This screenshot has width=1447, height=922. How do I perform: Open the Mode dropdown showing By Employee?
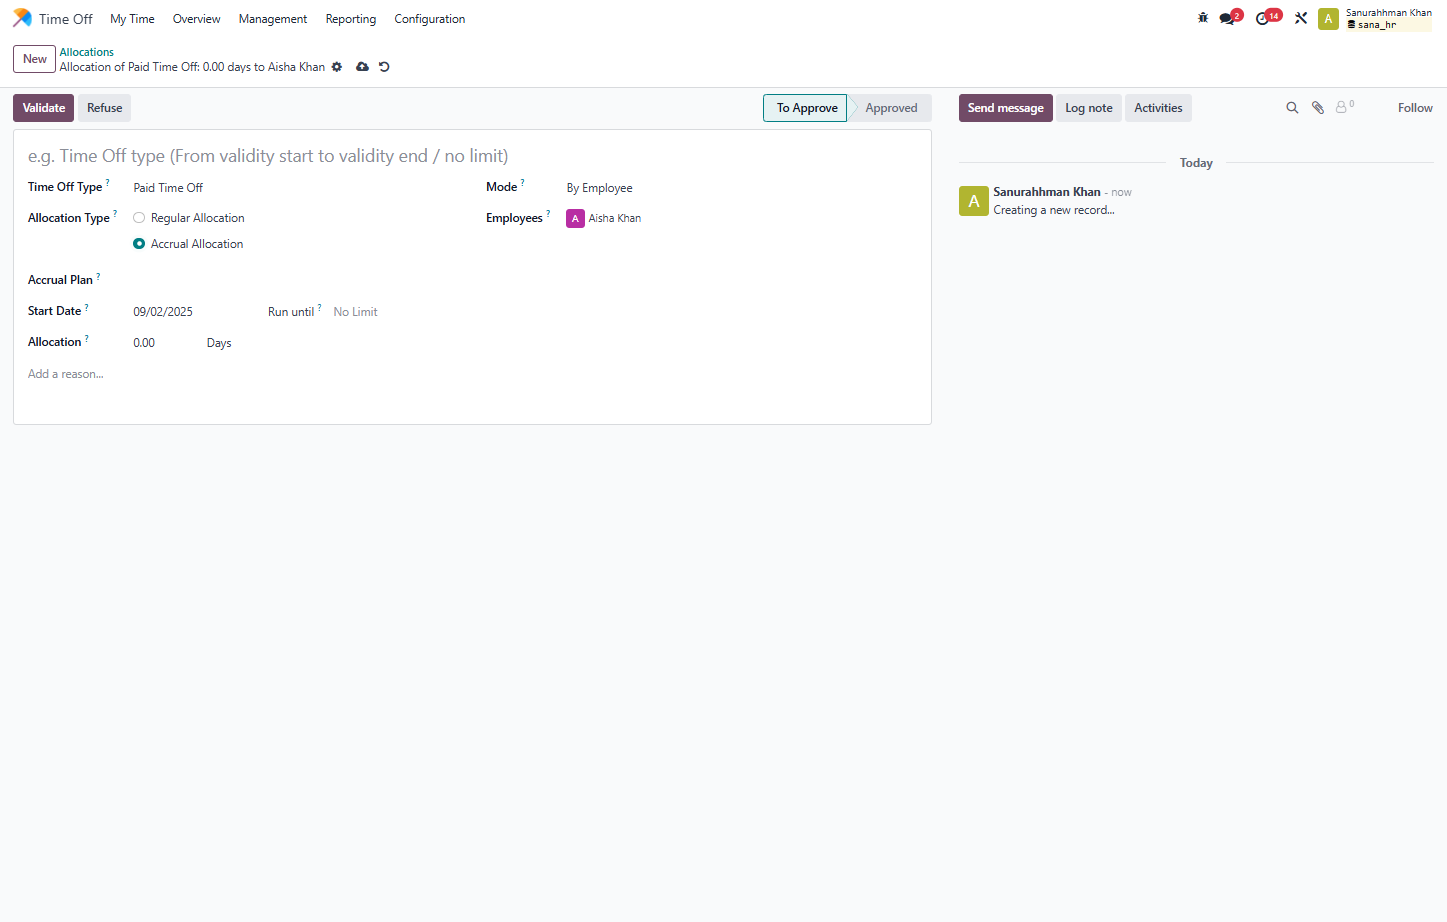tap(740, 188)
